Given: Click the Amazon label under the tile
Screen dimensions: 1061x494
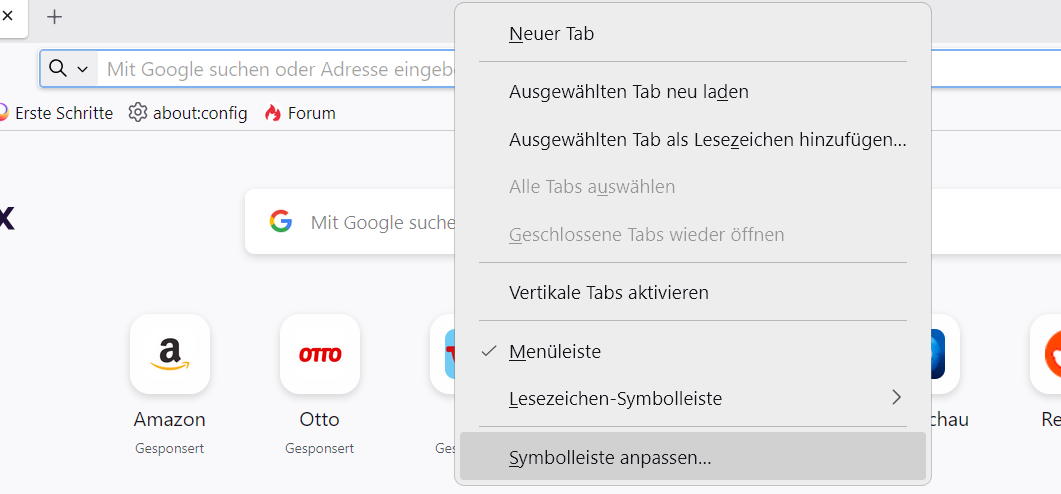Looking at the screenshot, I should point(170,419).
